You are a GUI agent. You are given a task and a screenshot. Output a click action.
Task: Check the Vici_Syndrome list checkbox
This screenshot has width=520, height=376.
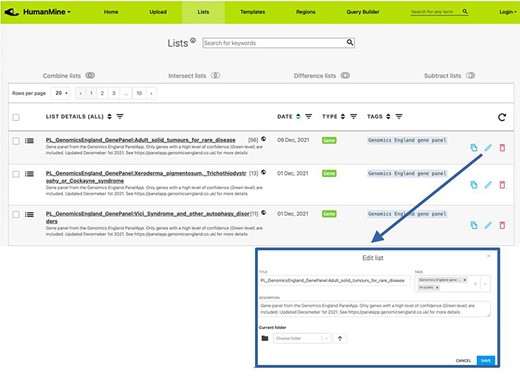click(x=16, y=215)
